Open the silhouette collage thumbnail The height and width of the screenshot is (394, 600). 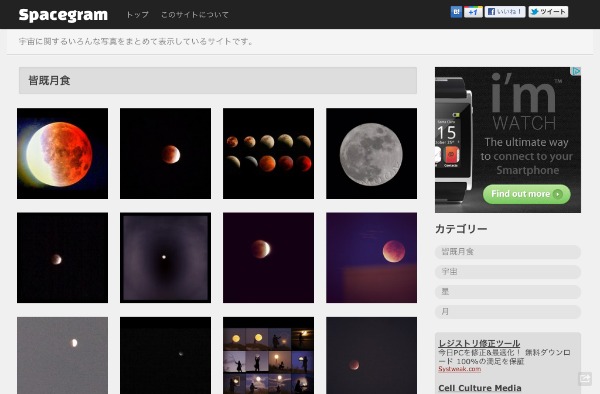click(x=268, y=355)
